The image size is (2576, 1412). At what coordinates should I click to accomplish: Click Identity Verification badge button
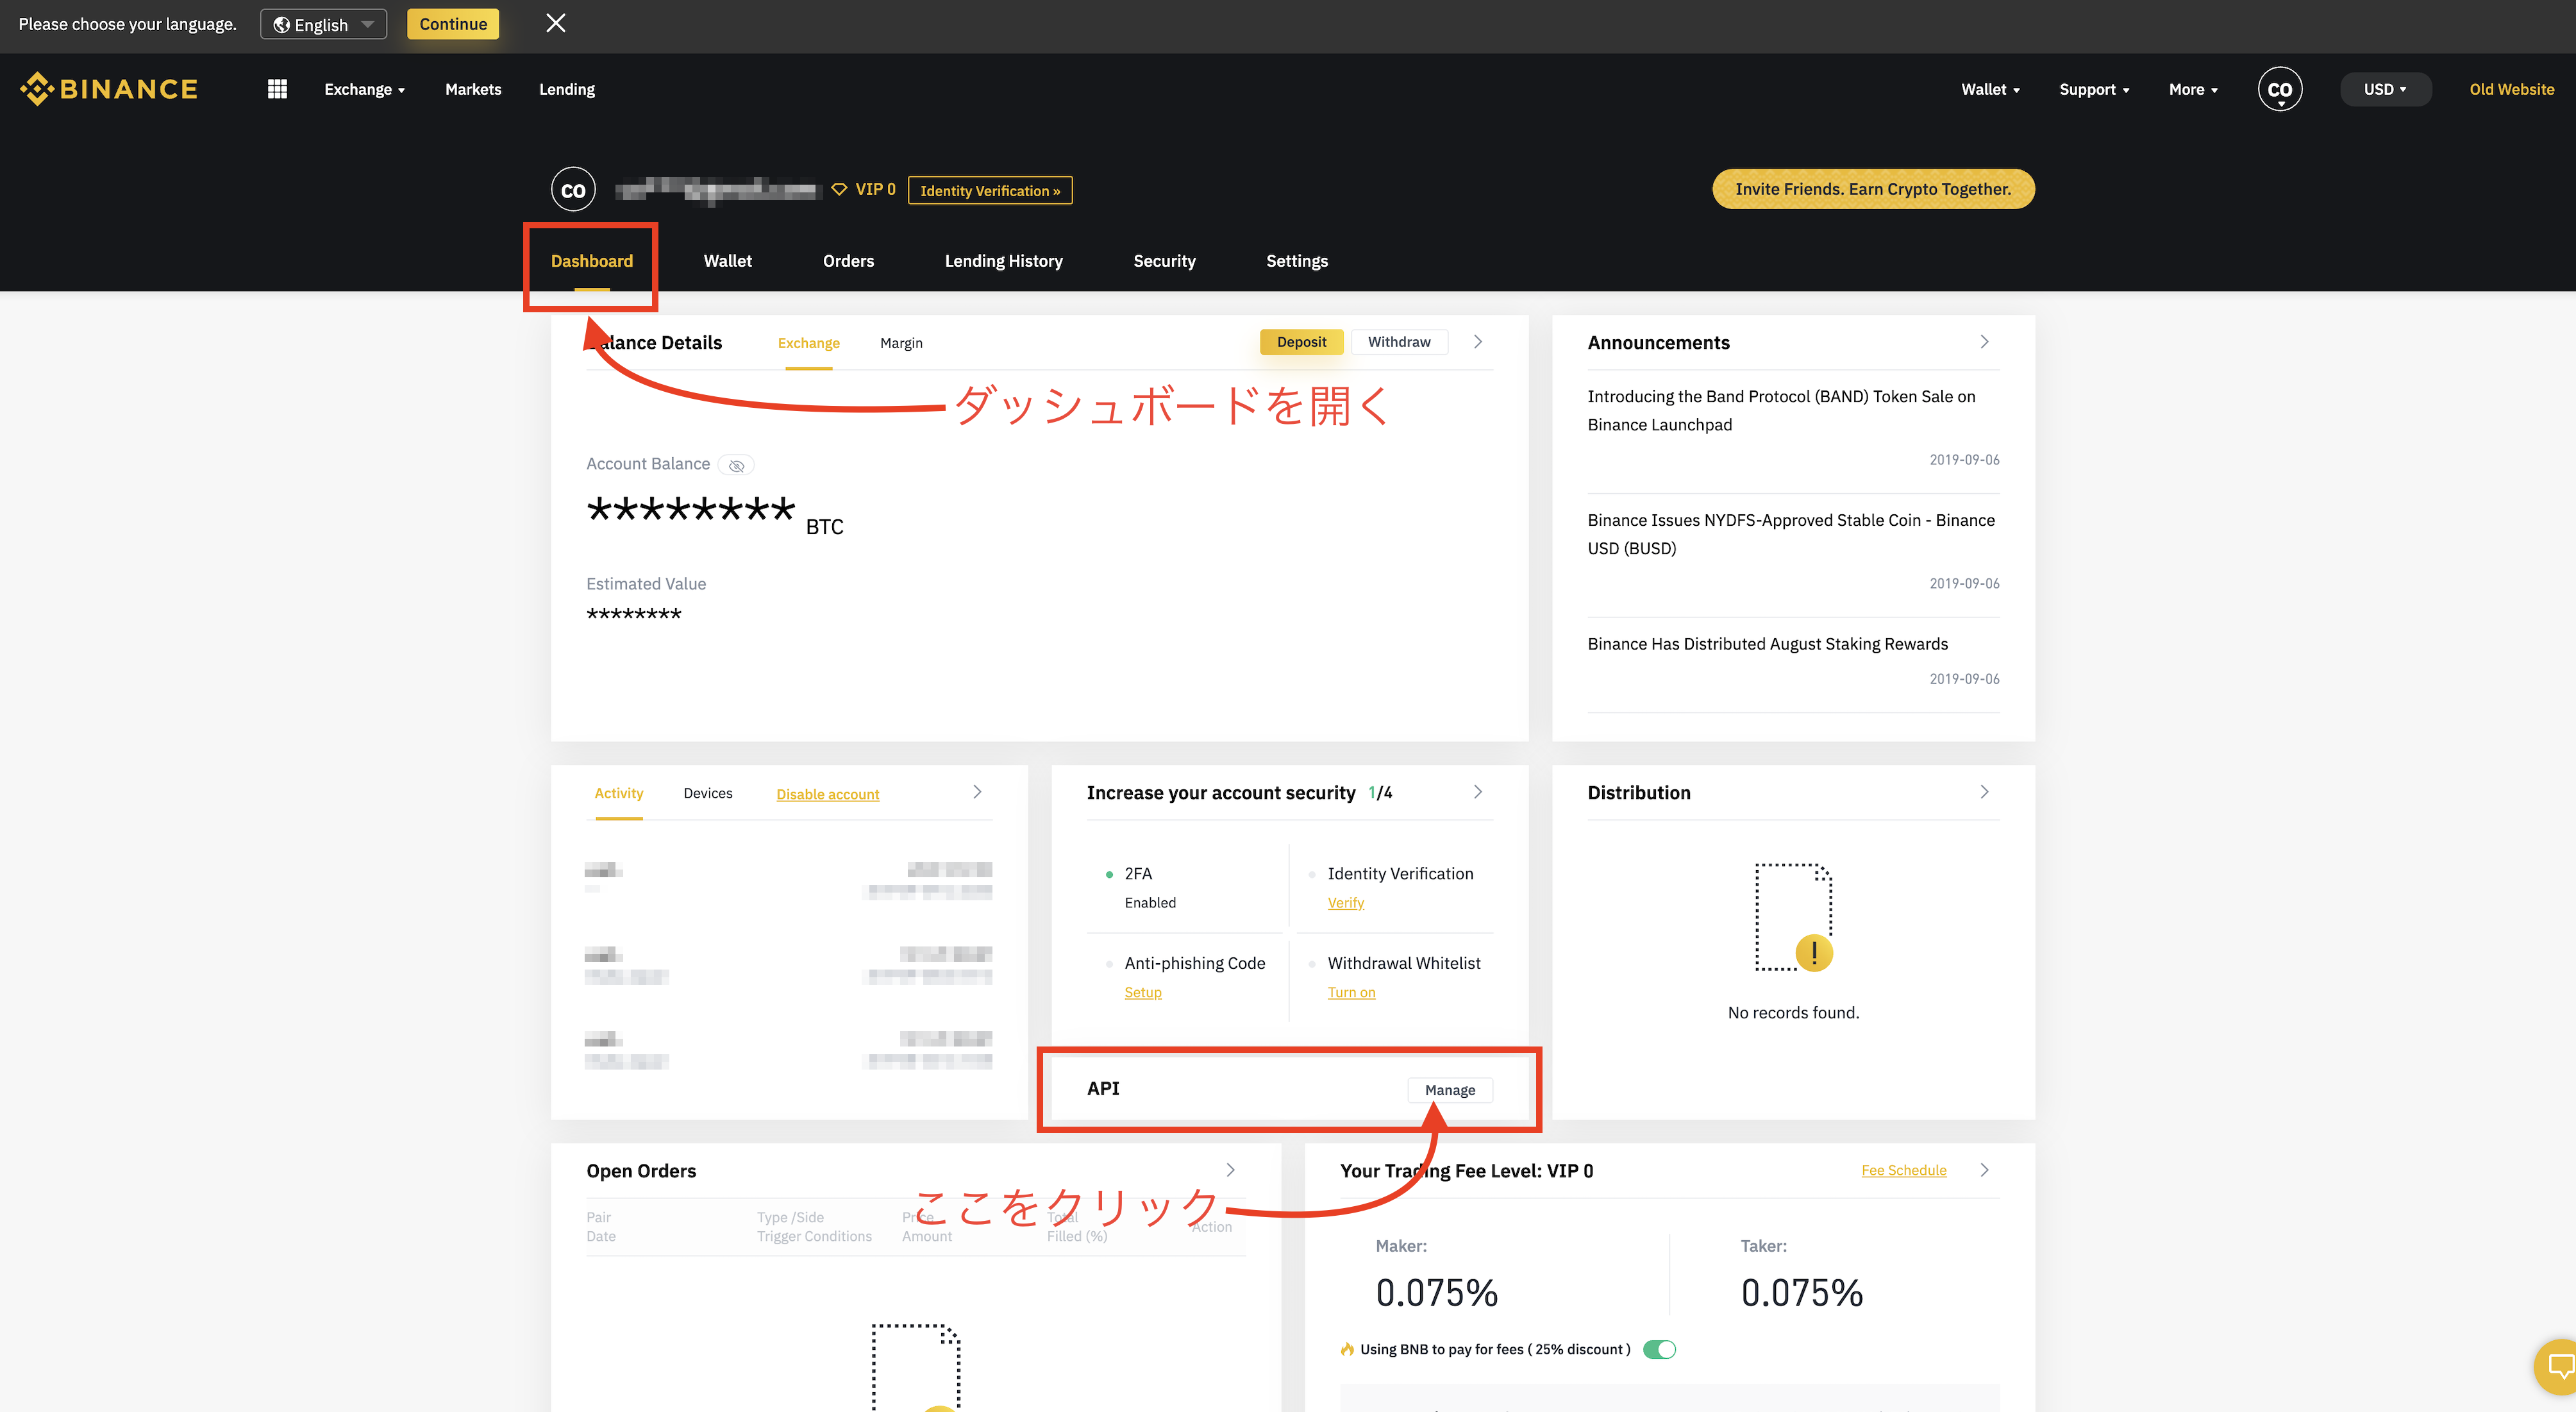[x=989, y=190]
